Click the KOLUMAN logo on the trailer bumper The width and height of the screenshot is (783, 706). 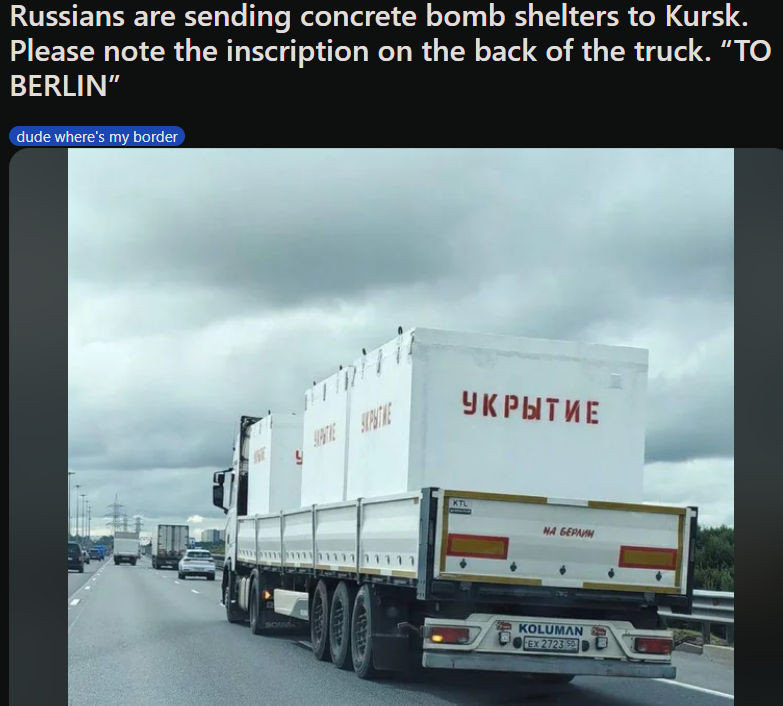pyautogui.click(x=550, y=629)
